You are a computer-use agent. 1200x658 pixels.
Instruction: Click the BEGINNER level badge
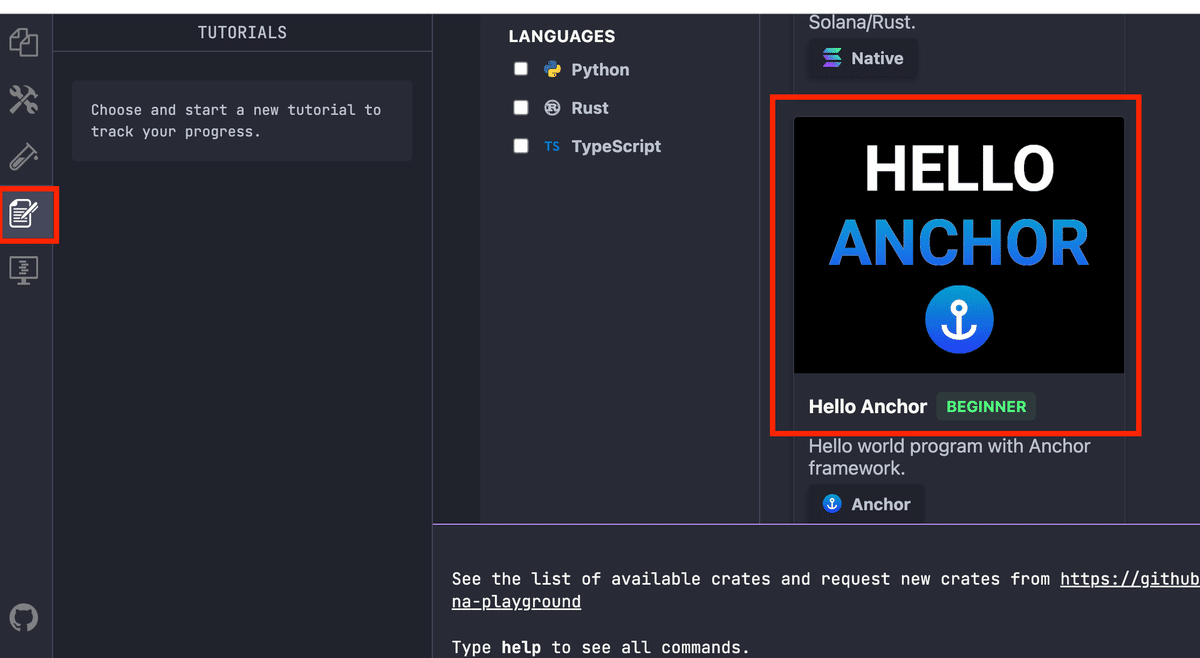(986, 406)
